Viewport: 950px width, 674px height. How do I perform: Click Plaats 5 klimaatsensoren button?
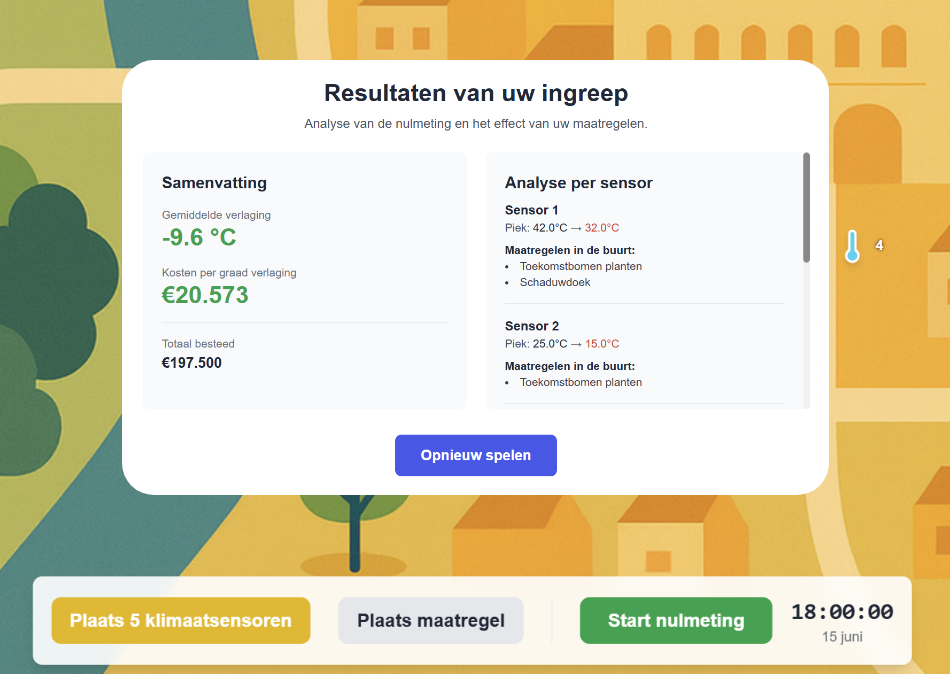pos(181,621)
